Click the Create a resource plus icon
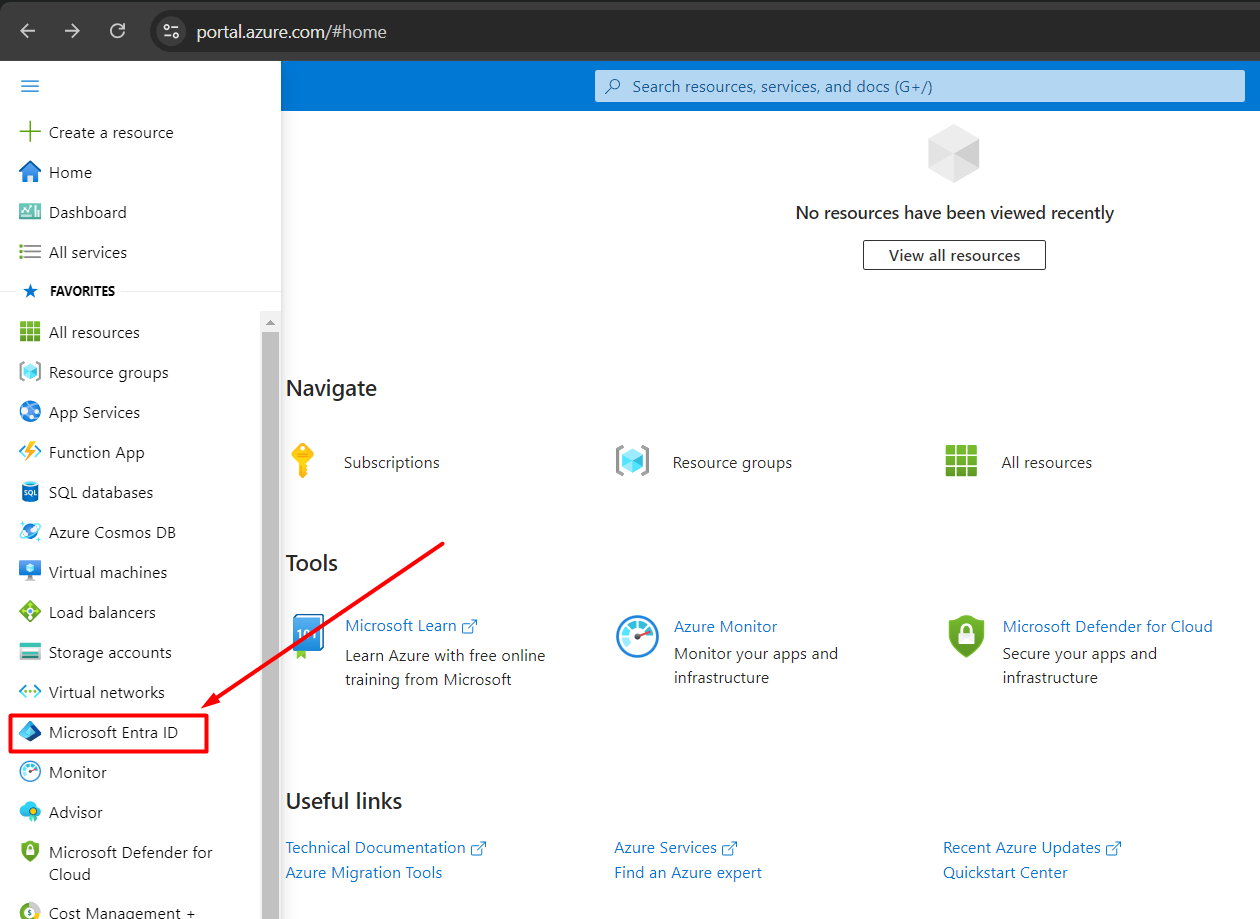 pyautogui.click(x=30, y=132)
